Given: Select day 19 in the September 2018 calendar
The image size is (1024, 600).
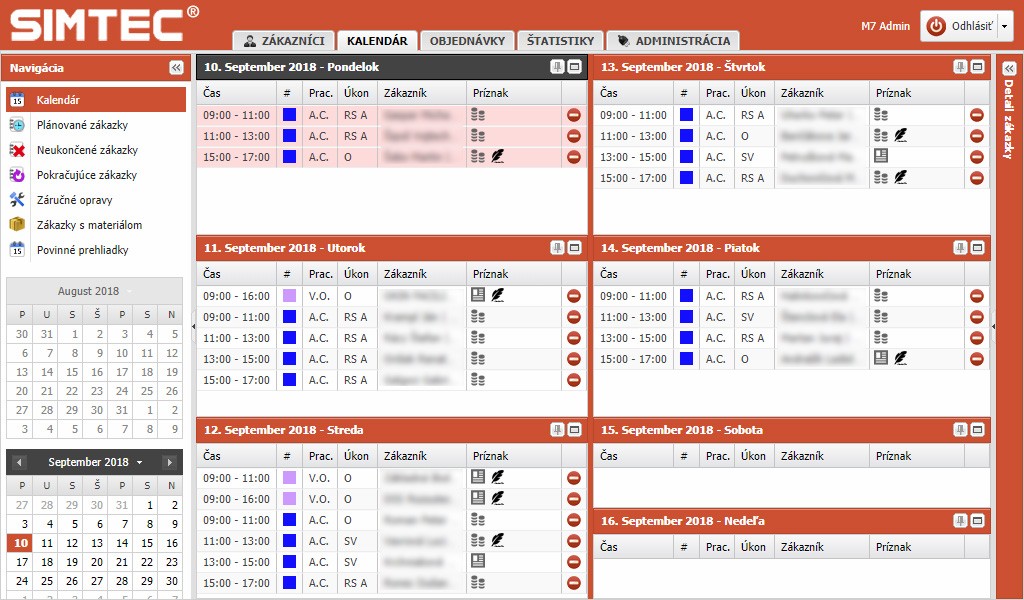Looking at the screenshot, I should pos(71,562).
